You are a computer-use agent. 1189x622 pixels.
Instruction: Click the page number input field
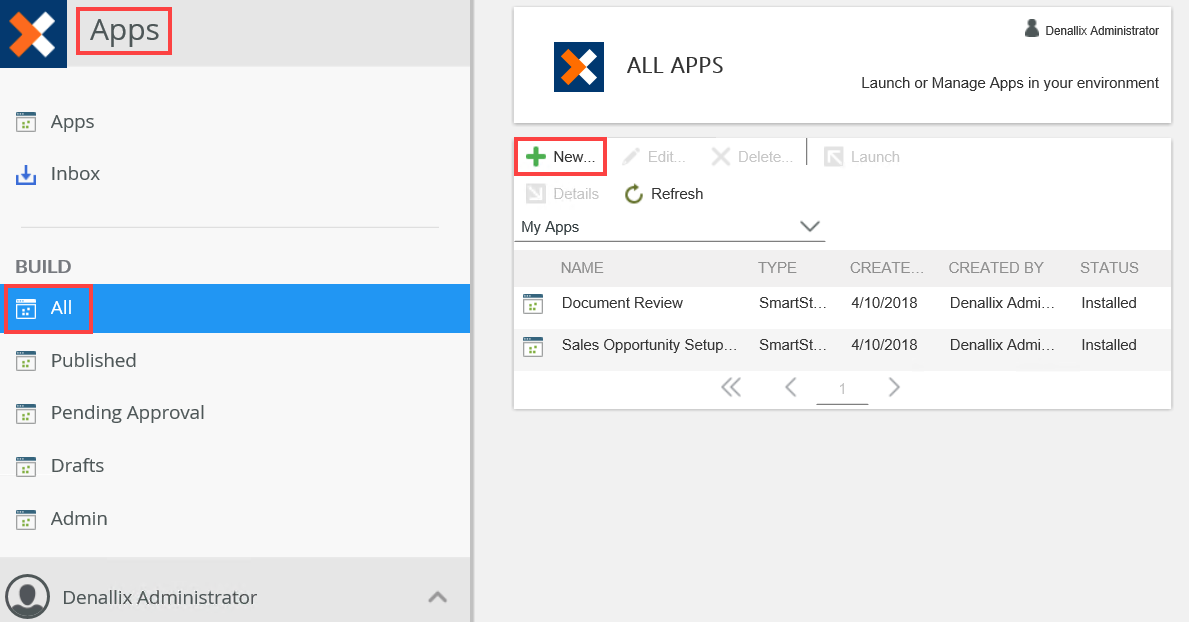coord(842,389)
